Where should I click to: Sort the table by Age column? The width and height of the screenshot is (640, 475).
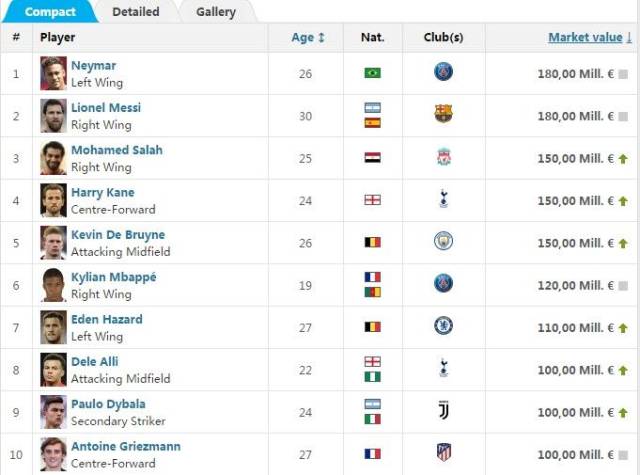coord(307,38)
